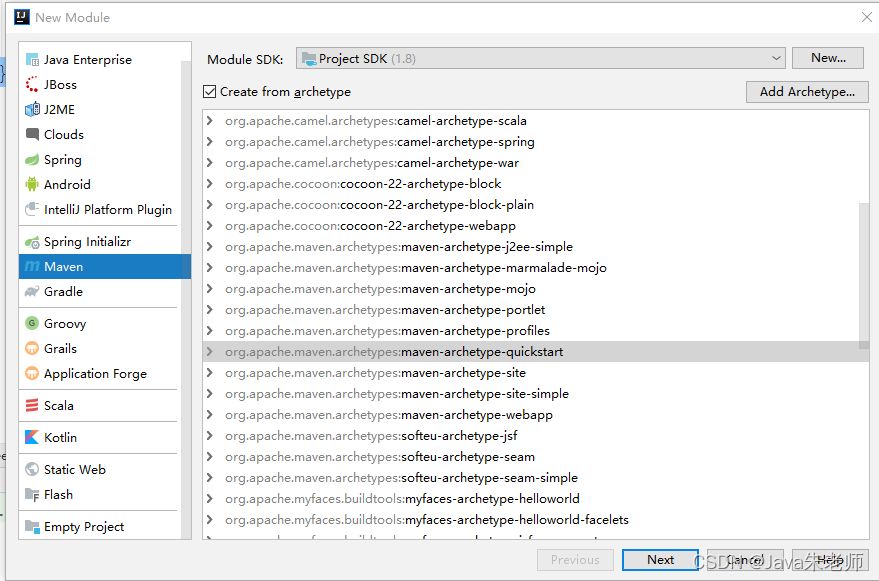Select maven-archetype-profiles row

(536, 331)
